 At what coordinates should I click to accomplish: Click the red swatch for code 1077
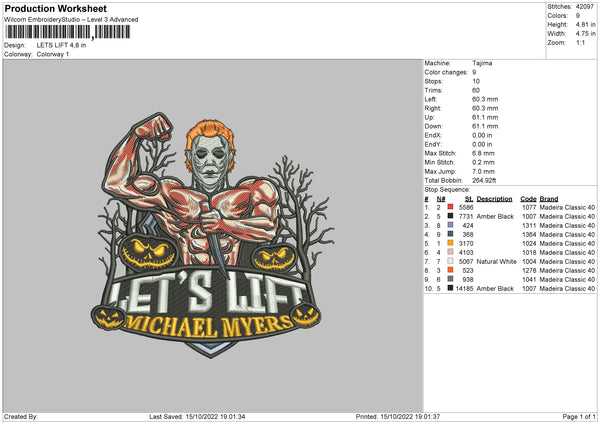[450, 207]
